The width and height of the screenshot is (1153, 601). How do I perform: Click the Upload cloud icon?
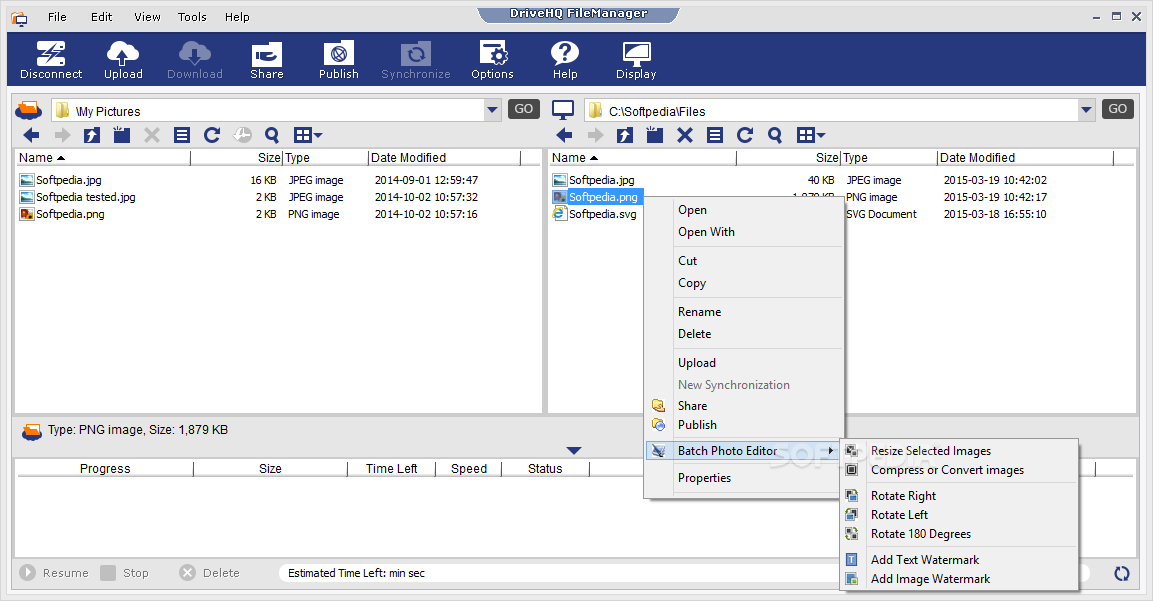(123, 60)
